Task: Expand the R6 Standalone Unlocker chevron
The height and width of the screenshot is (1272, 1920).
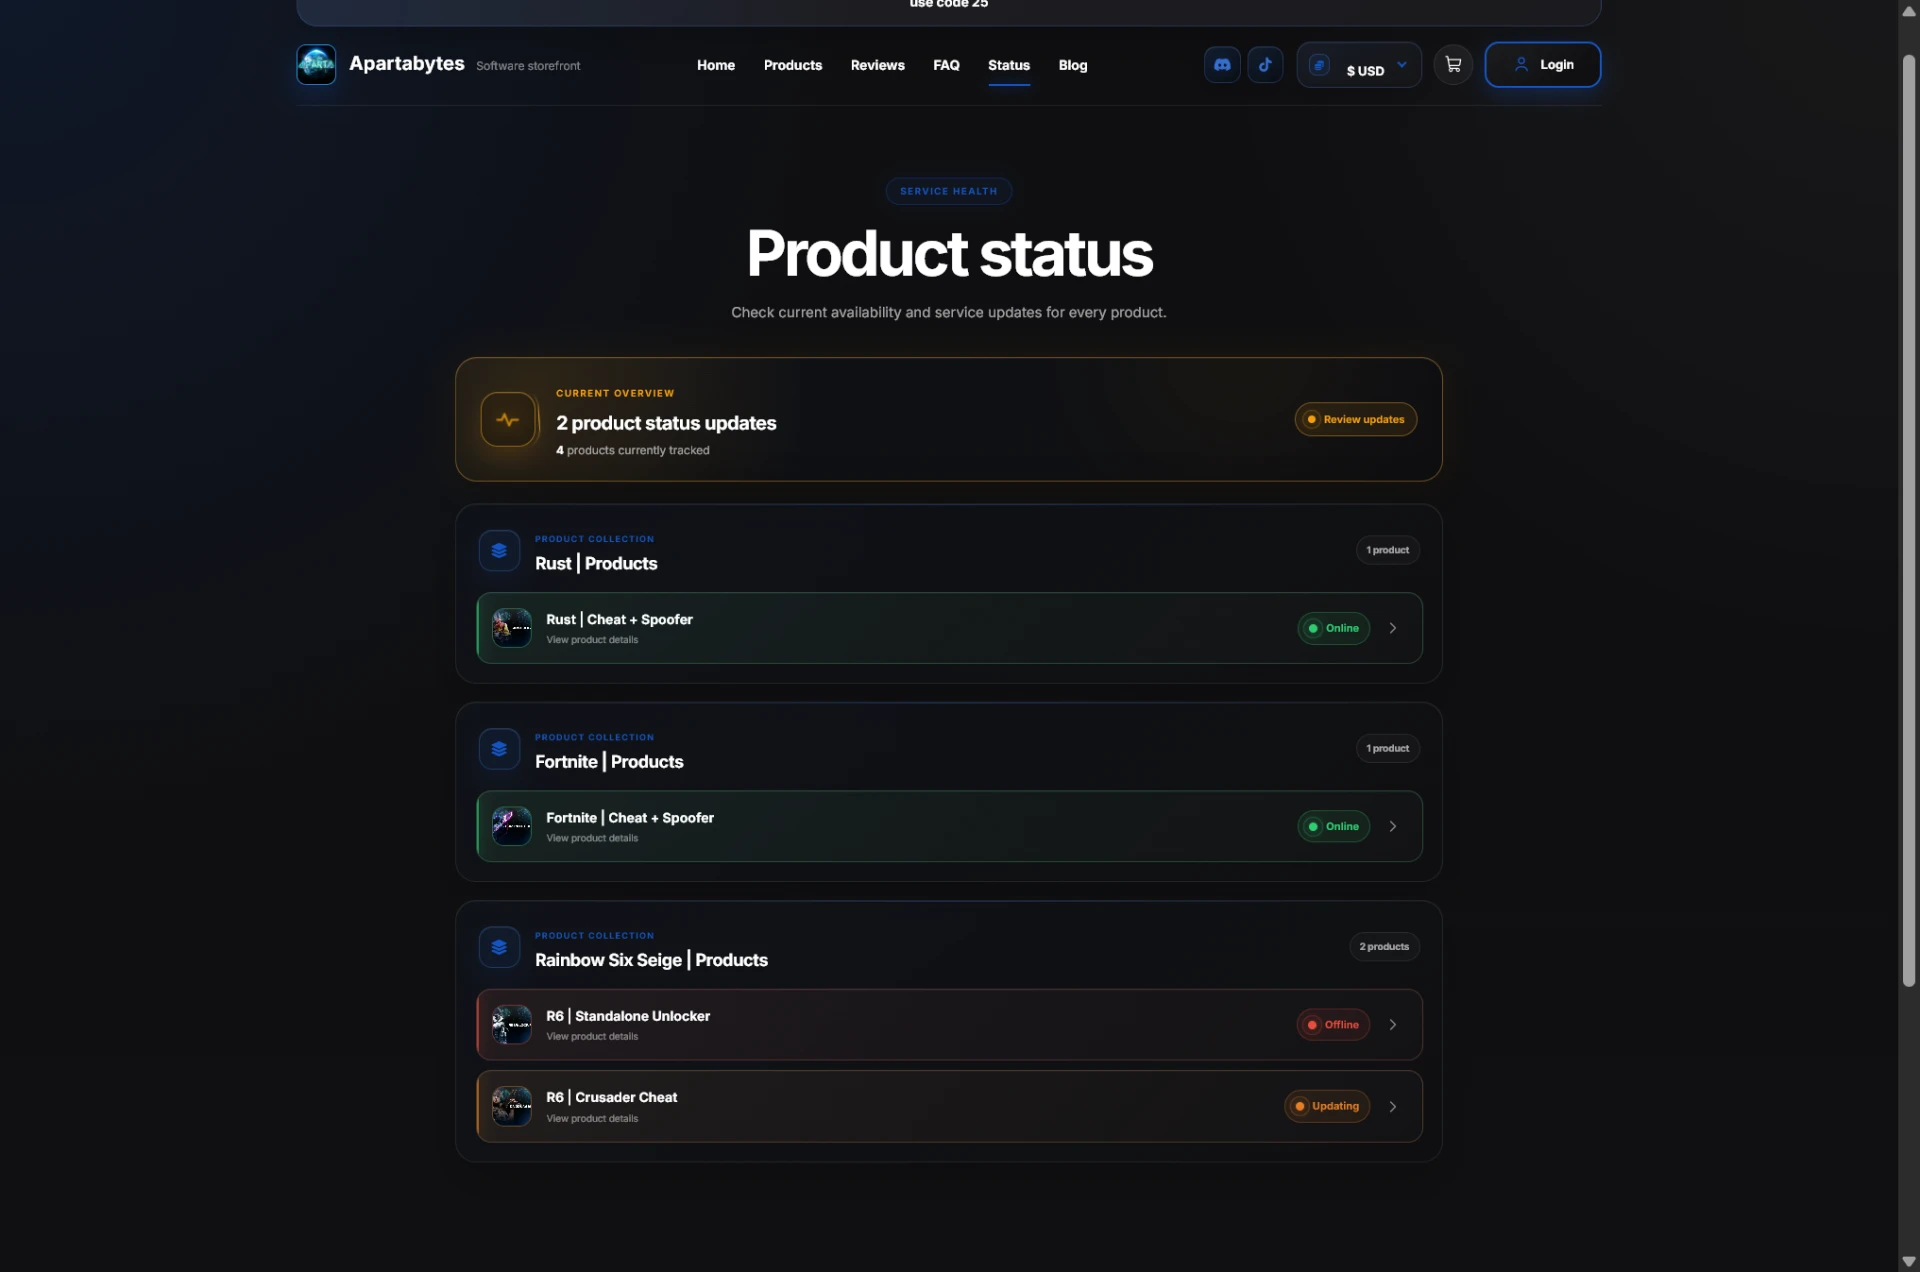Action: [1392, 1025]
